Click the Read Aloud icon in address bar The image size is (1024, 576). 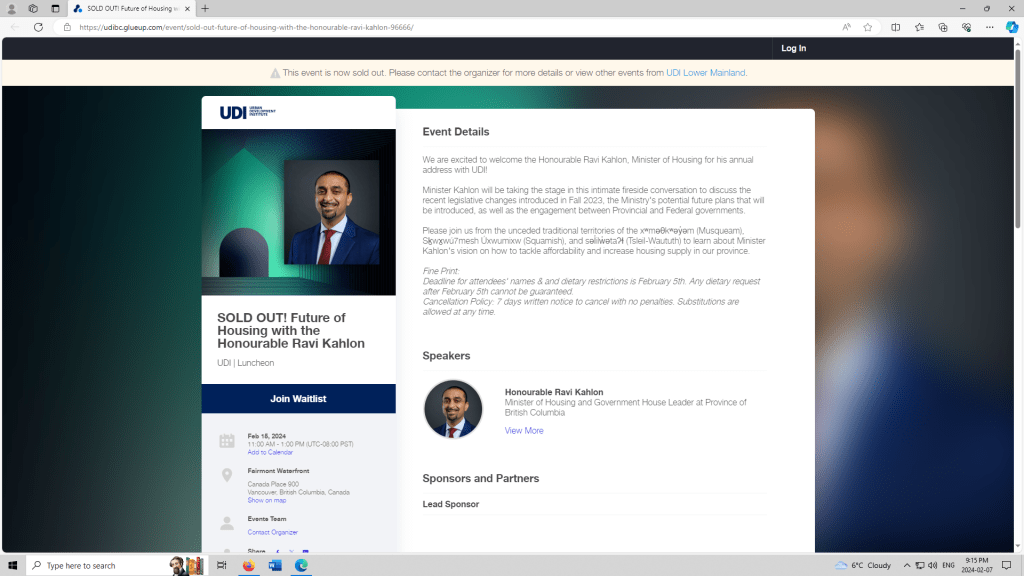click(846, 27)
